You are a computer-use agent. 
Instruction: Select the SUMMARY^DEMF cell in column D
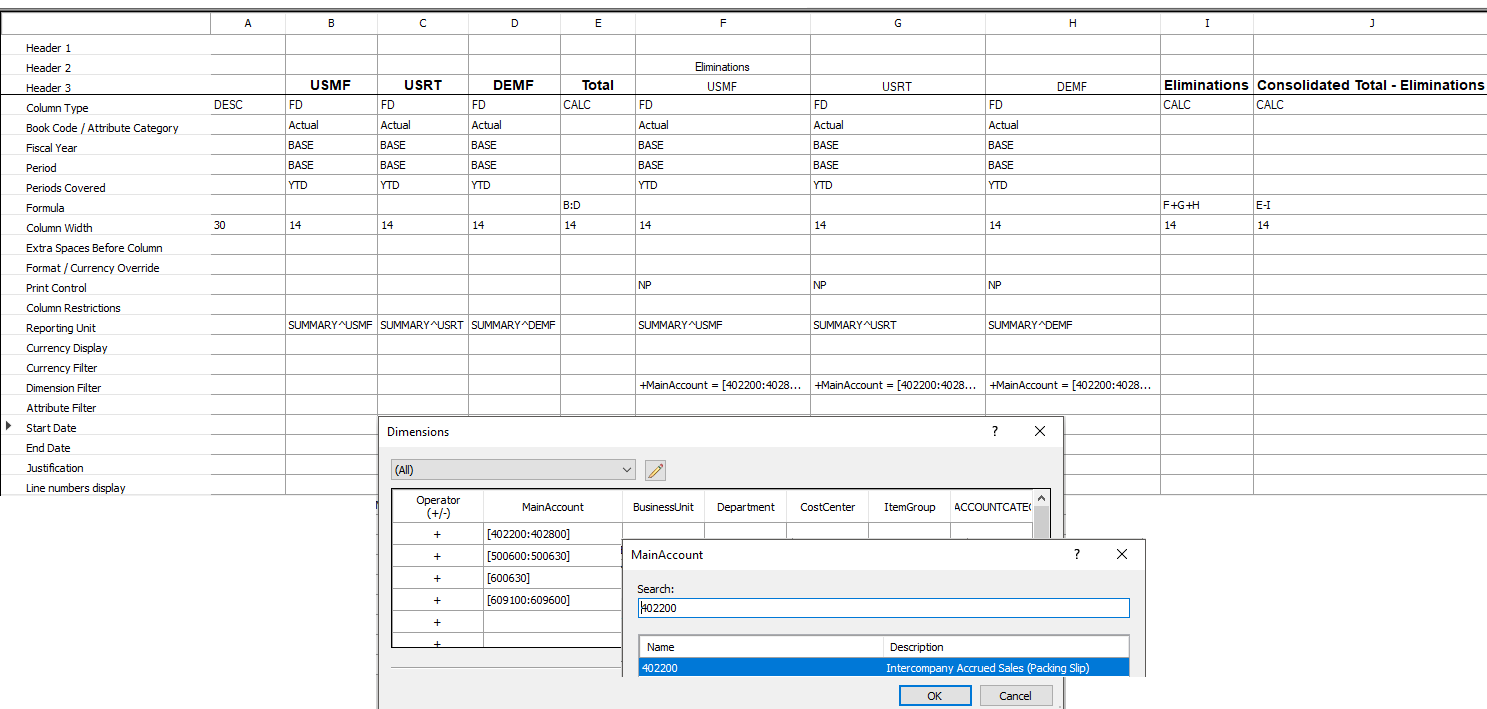(x=514, y=325)
